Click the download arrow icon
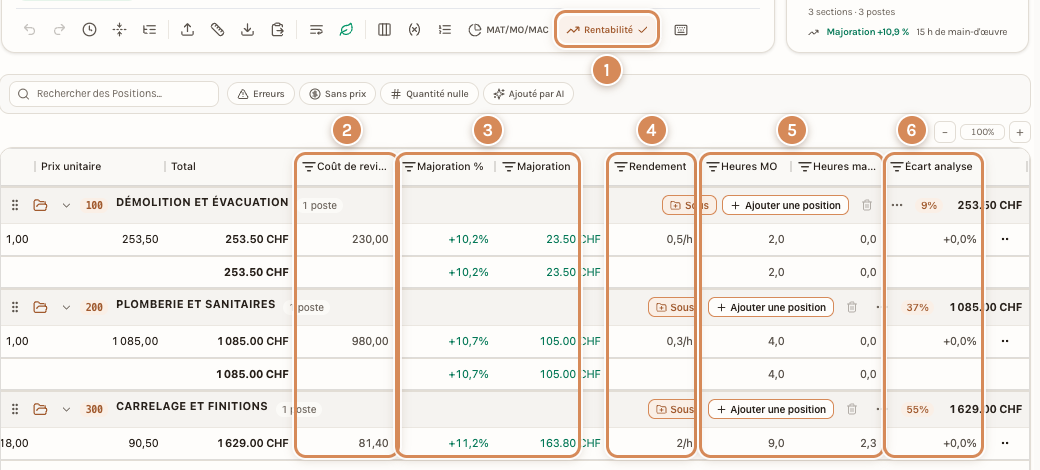The width and height of the screenshot is (1040, 470). [x=247, y=30]
